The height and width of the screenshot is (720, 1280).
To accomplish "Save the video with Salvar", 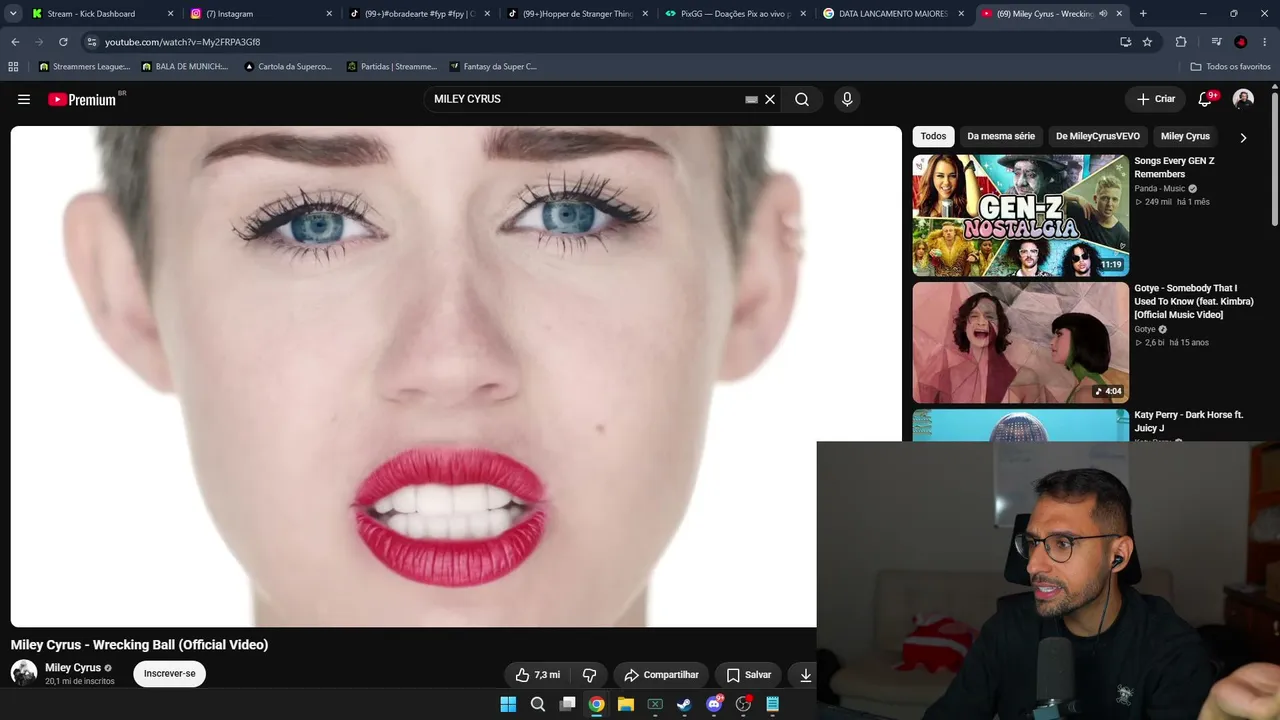I will click(748, 675).
